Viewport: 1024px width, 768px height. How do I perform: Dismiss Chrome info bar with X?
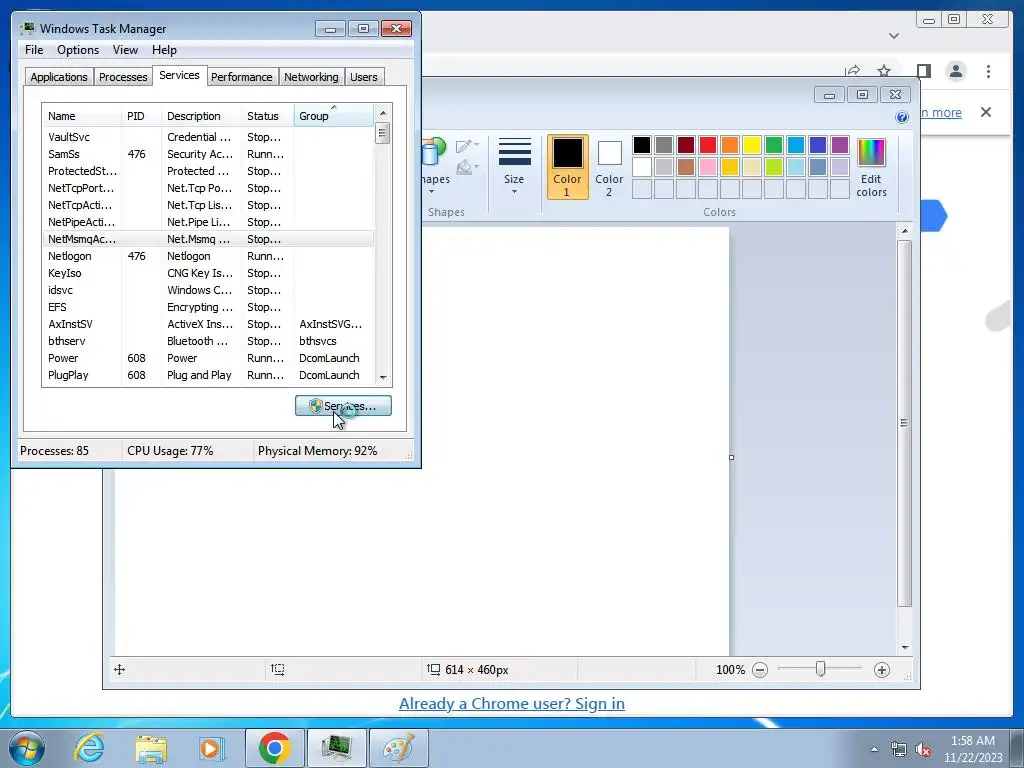986,112
